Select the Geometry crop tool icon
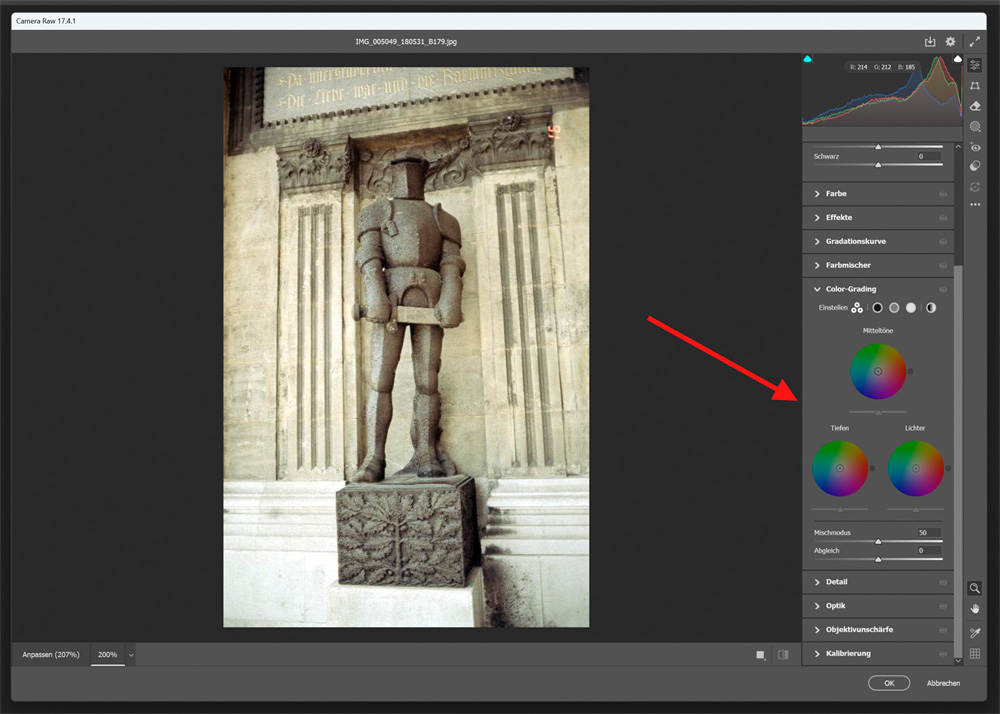1000x714 pixels. pos(974,85)
